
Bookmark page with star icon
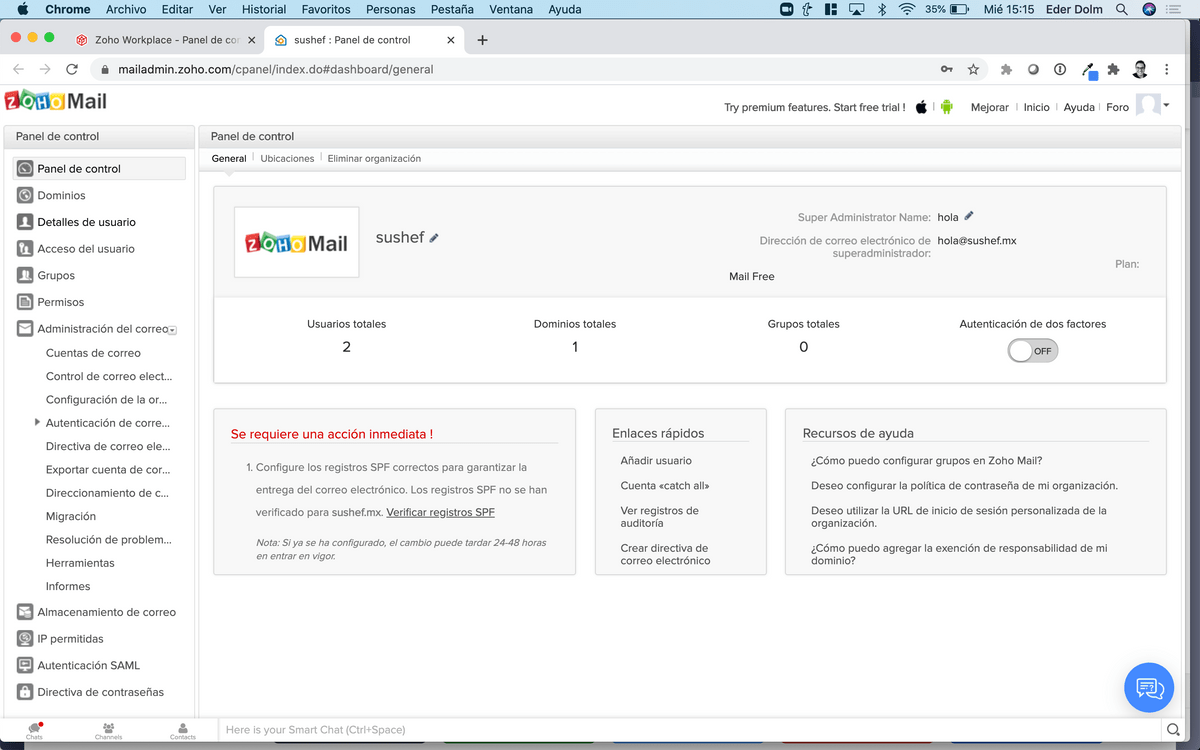coord(973,69)
